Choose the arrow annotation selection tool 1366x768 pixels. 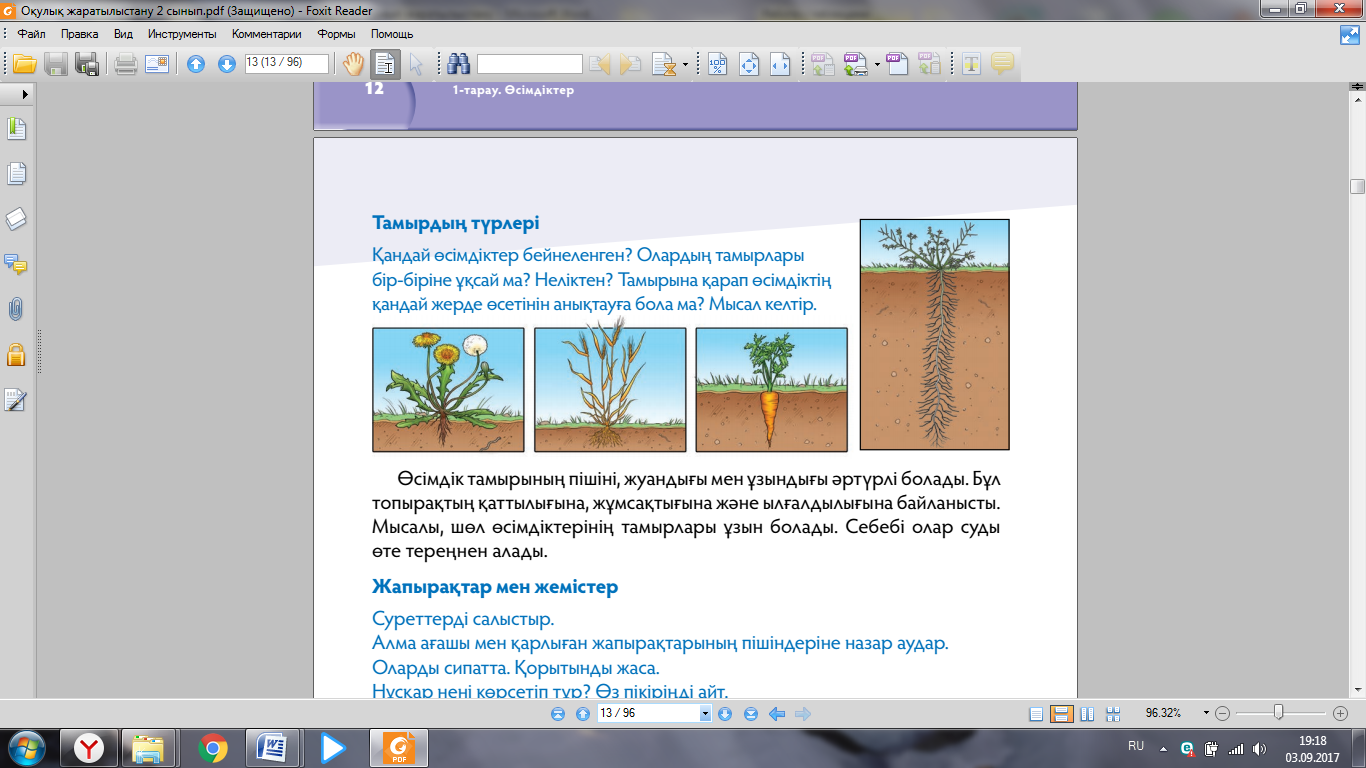point(416,64)
